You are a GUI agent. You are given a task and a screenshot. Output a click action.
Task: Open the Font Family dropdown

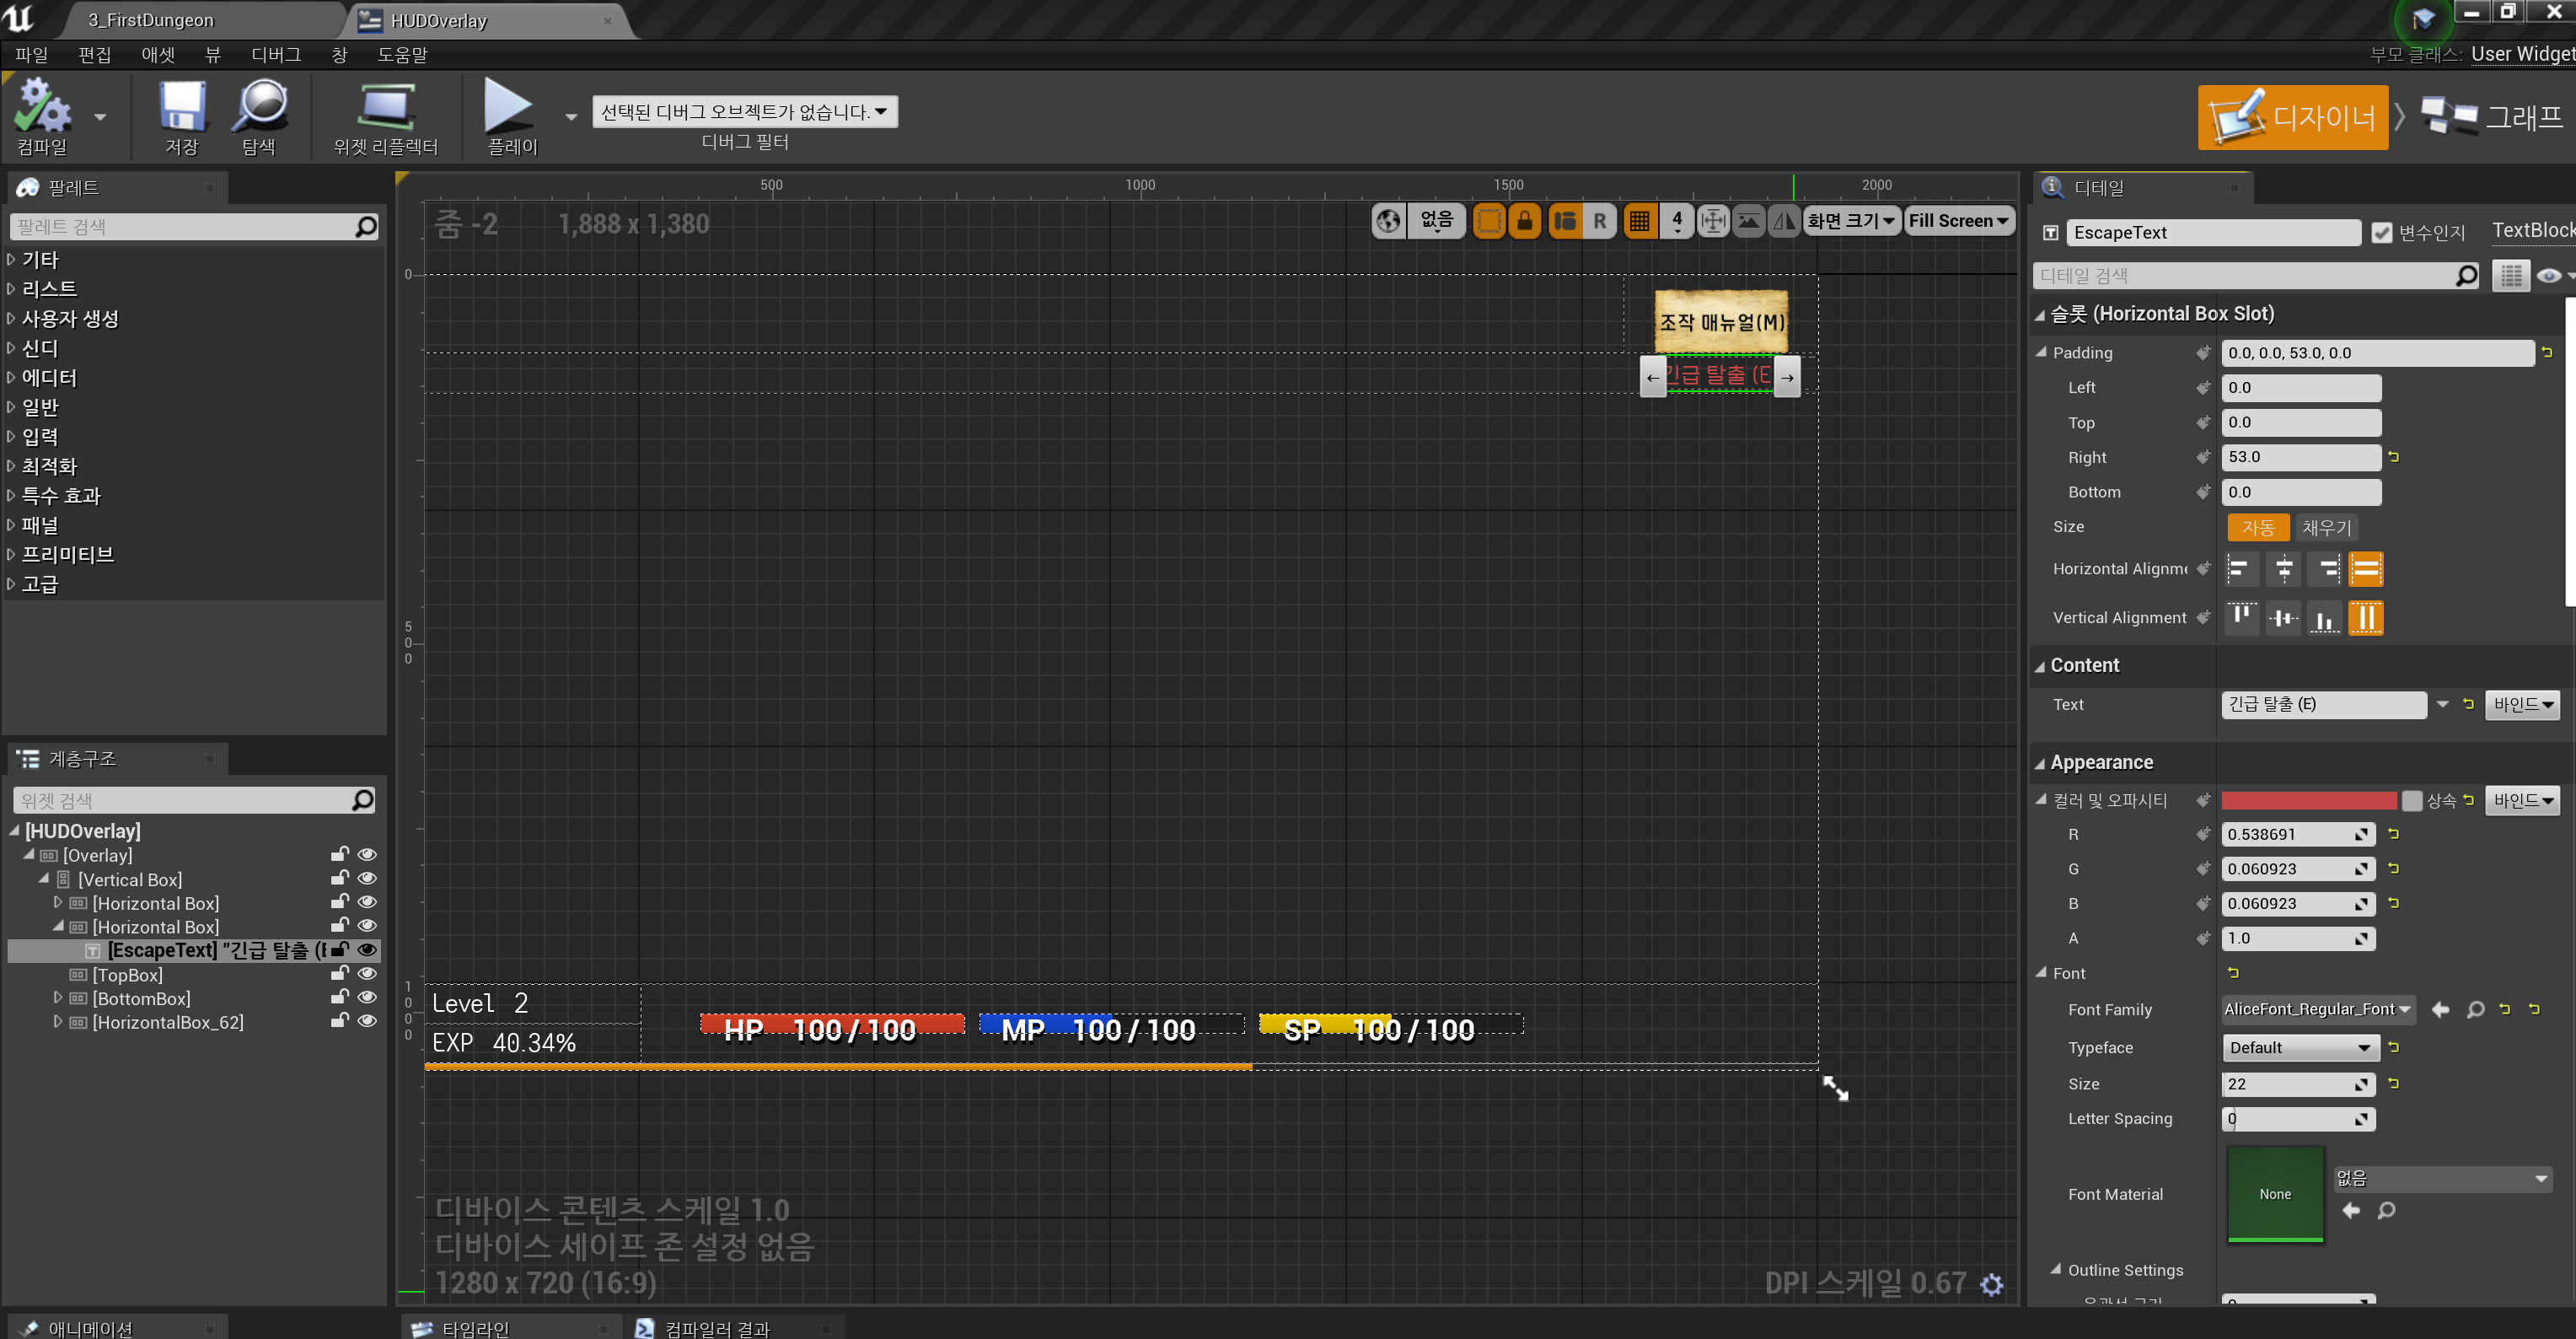(2316, 1009)
